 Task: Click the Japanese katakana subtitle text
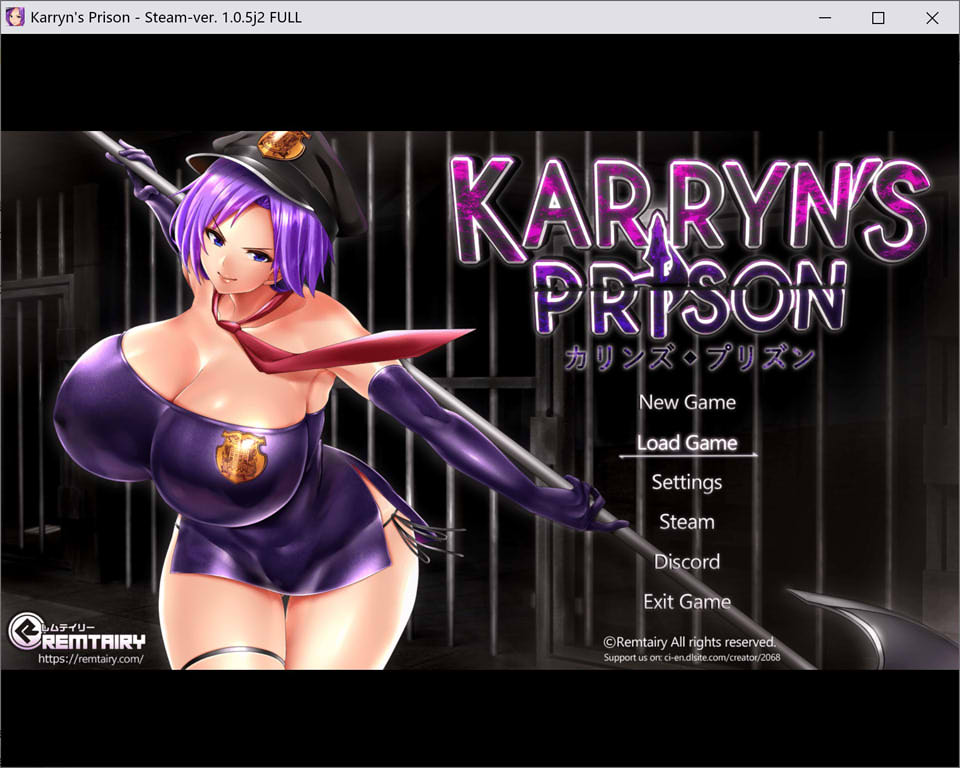click(690, 358)
